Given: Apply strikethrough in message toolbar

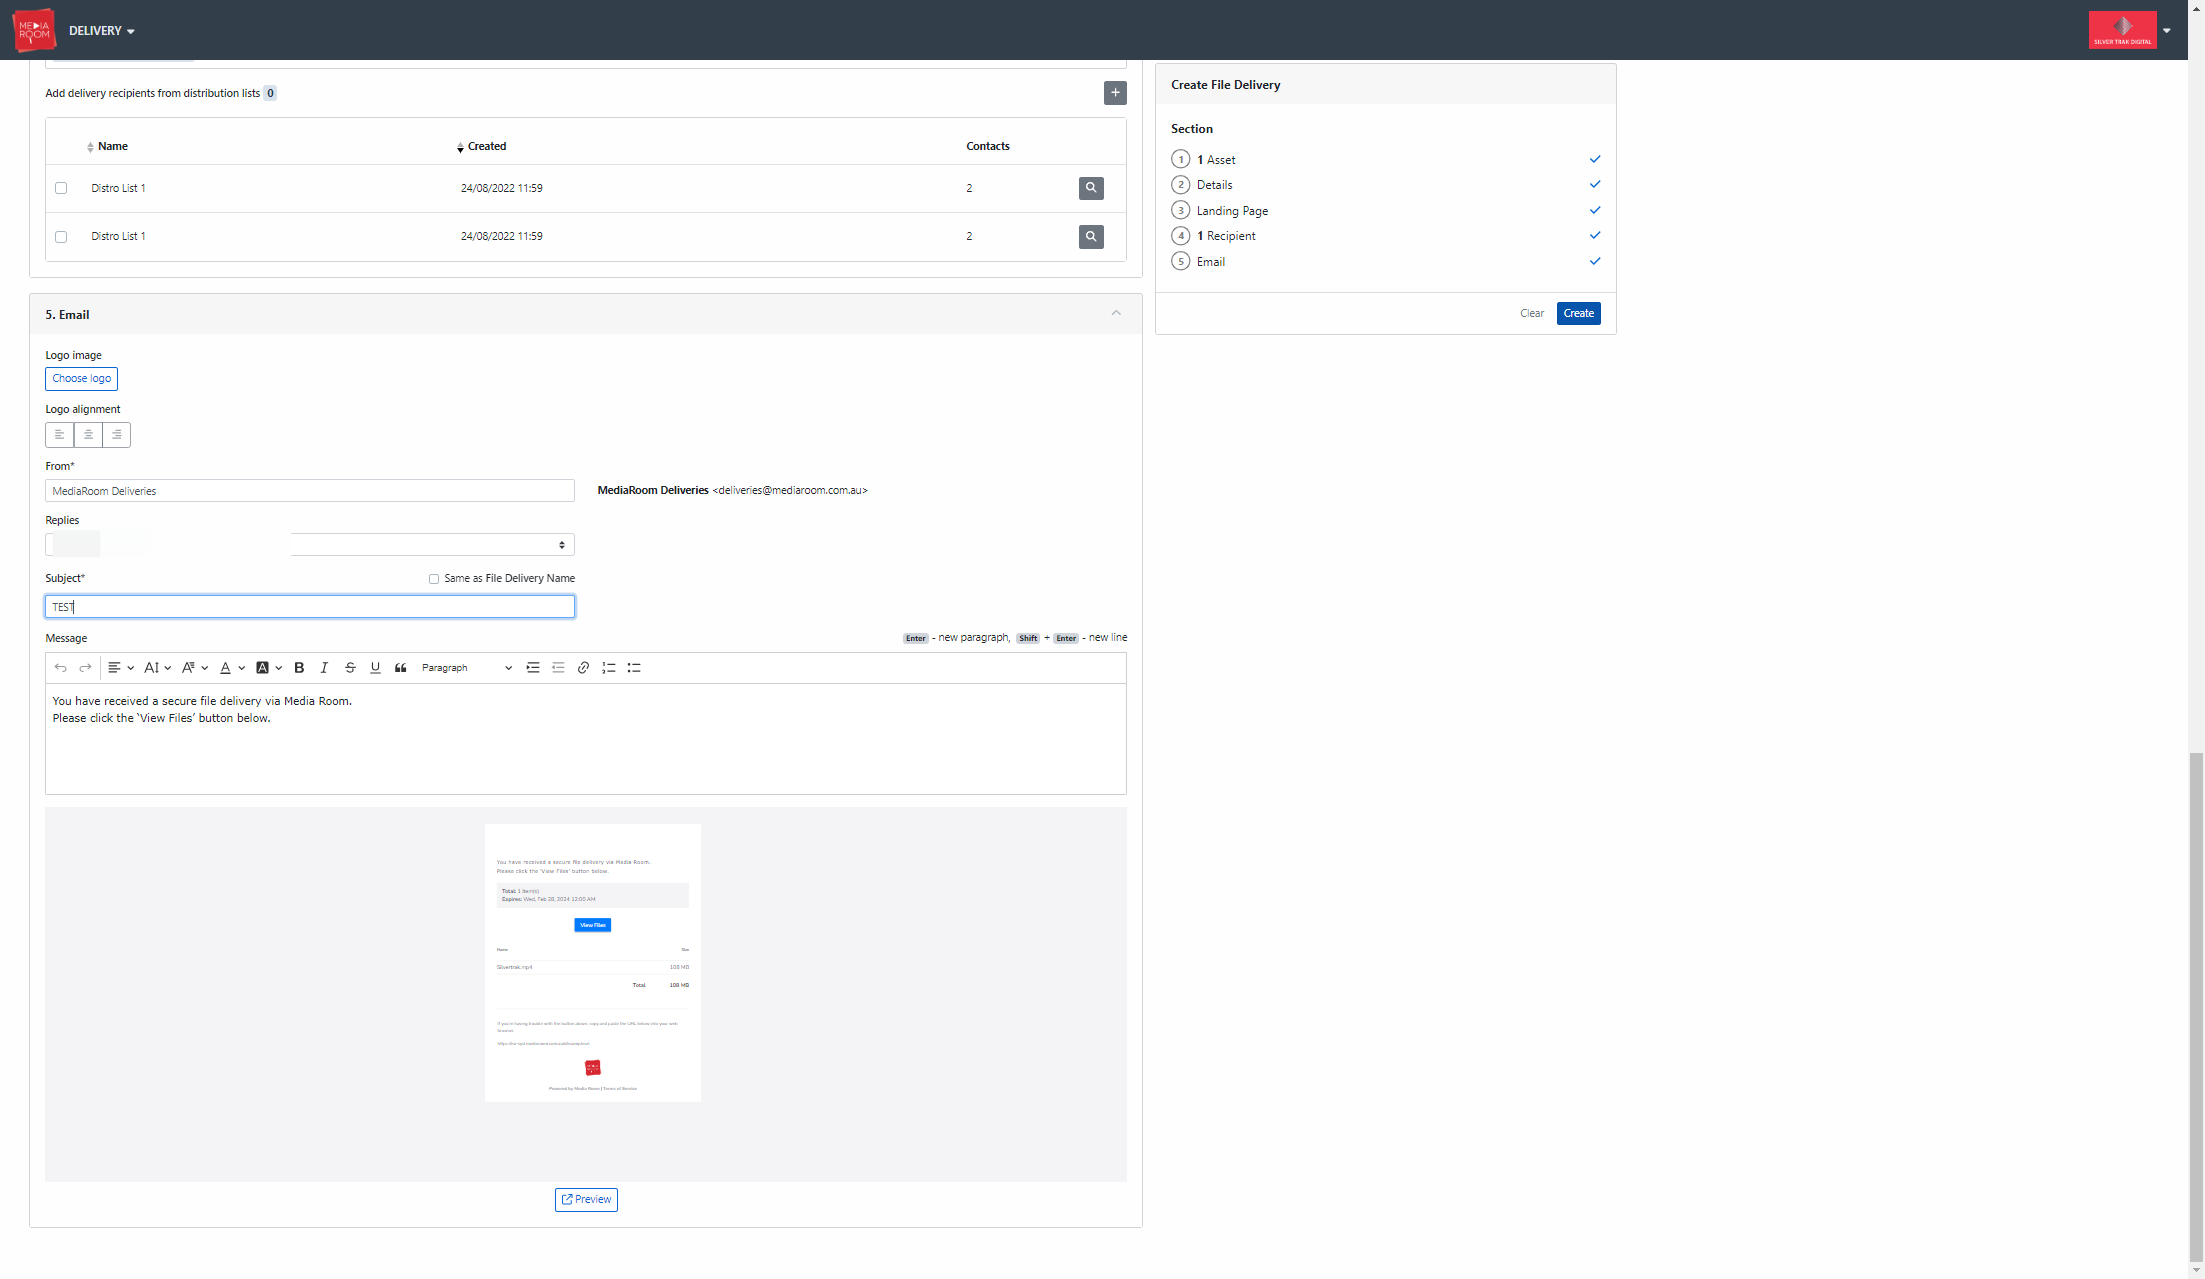Looking at the screenshot, I should click(350, 668).
